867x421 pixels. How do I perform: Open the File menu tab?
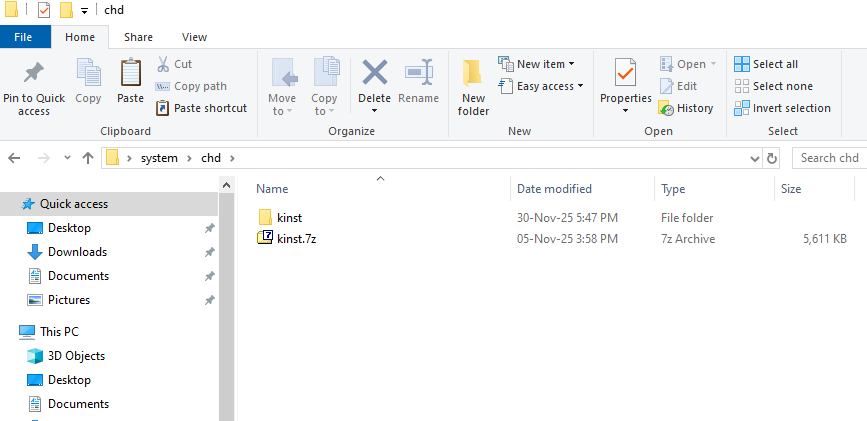24,37
